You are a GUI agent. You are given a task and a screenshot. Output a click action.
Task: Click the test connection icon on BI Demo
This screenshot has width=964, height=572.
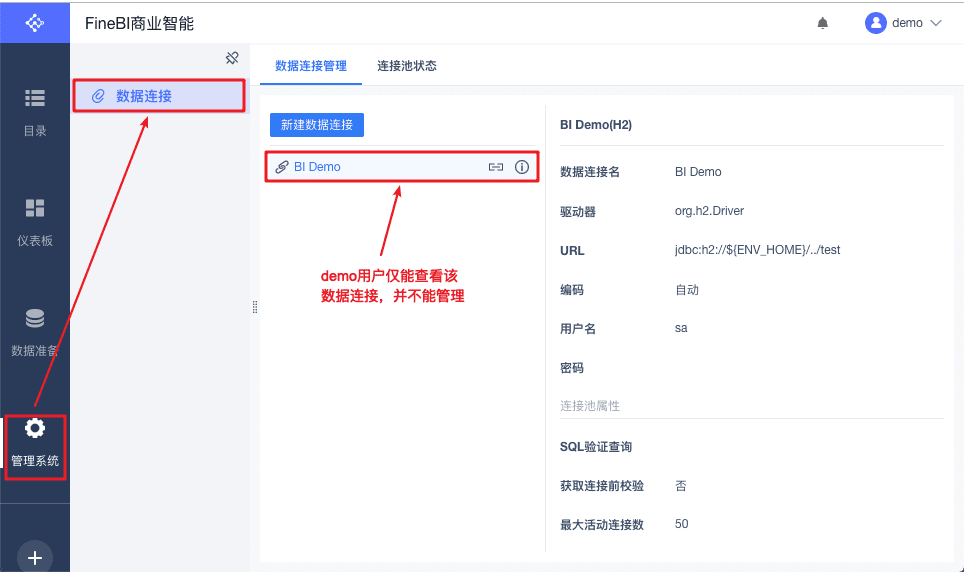tap(496, 167)
